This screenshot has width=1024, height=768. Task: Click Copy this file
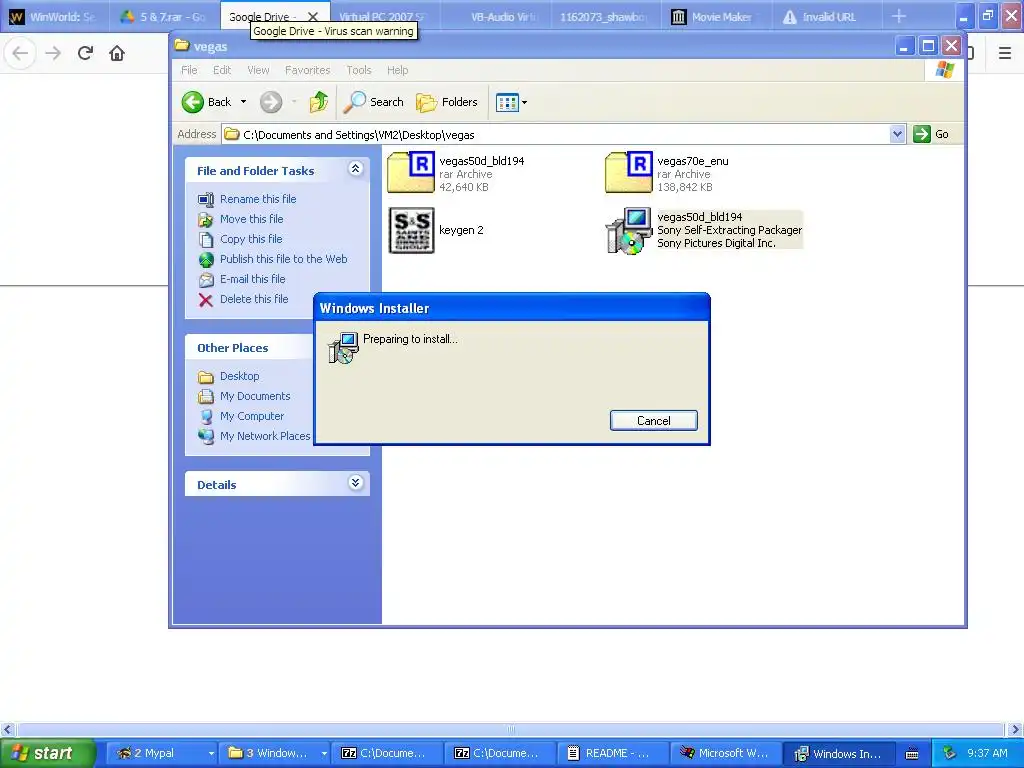(251, 239)
